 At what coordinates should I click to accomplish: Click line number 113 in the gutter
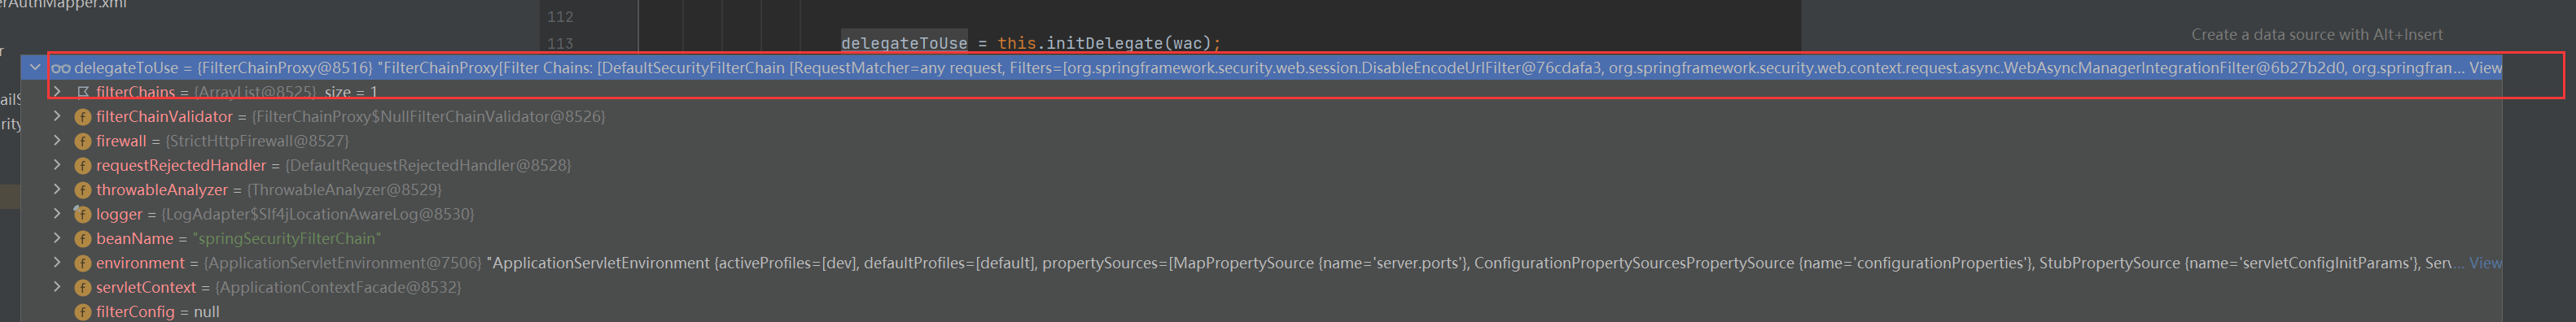pyautogui.click(x=560, y=44)
